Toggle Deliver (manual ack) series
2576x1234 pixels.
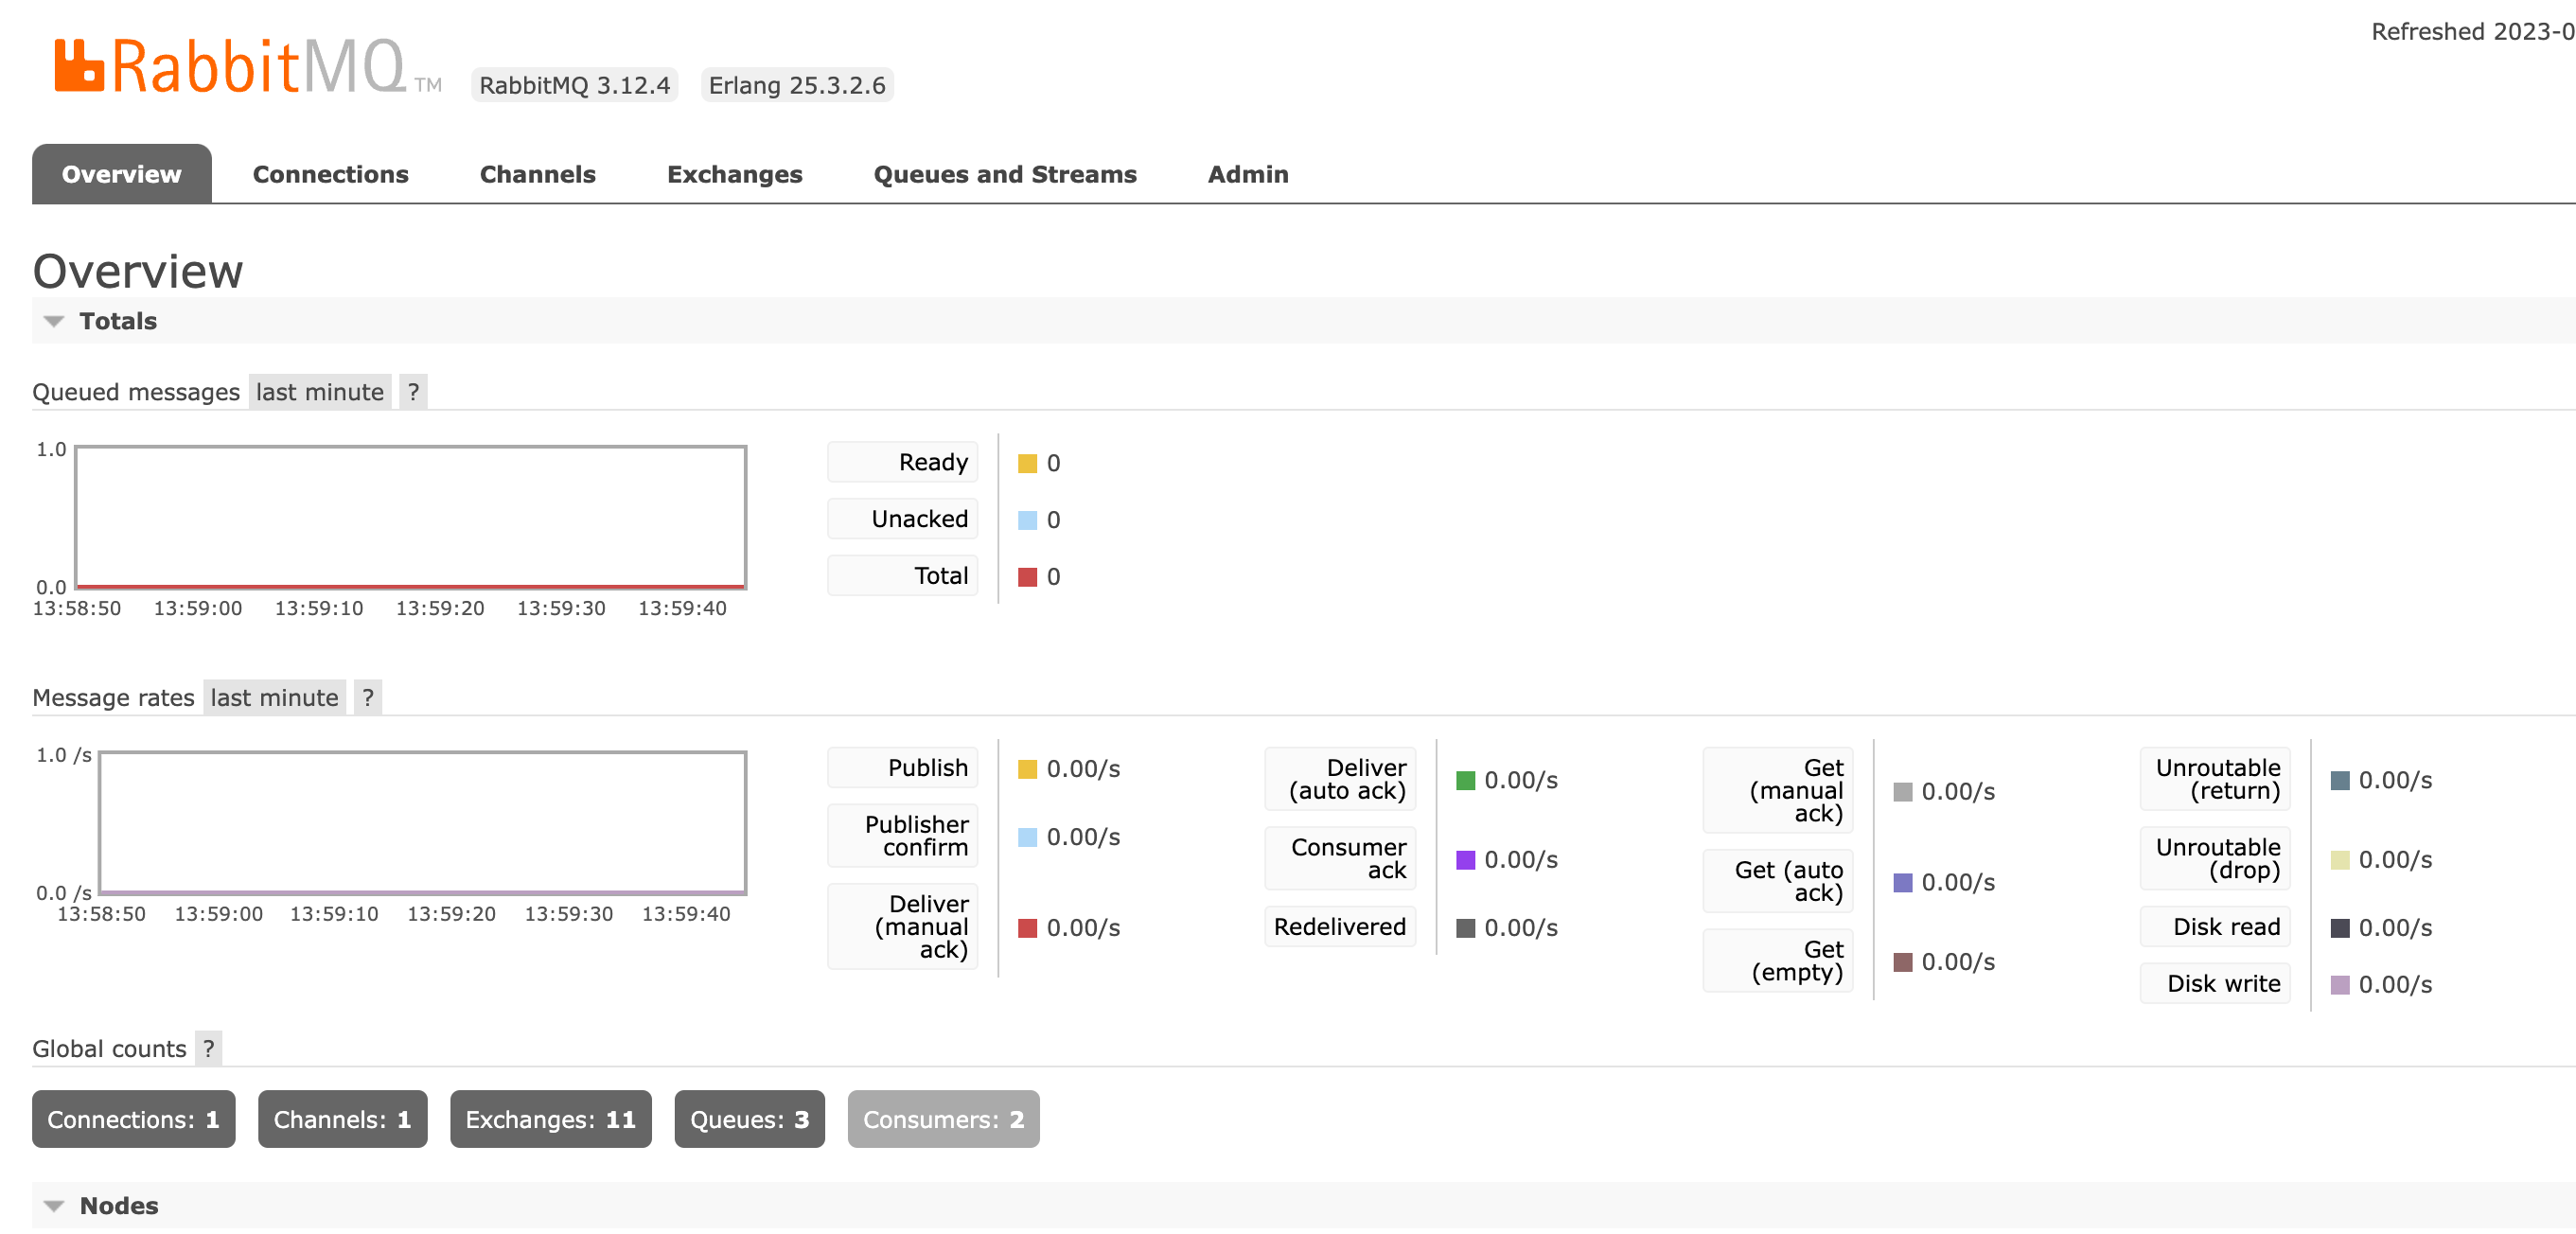coord(902,927)
